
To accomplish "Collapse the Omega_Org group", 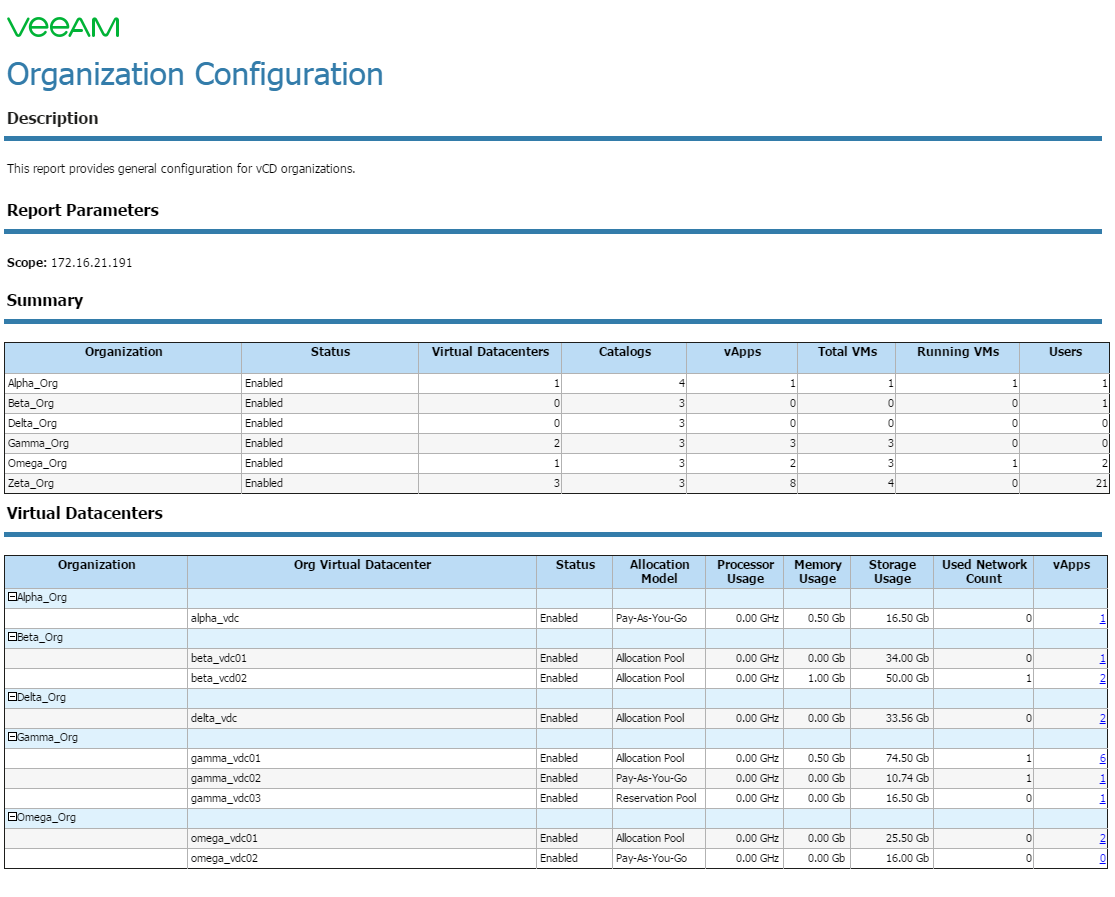I will (12, 817).
